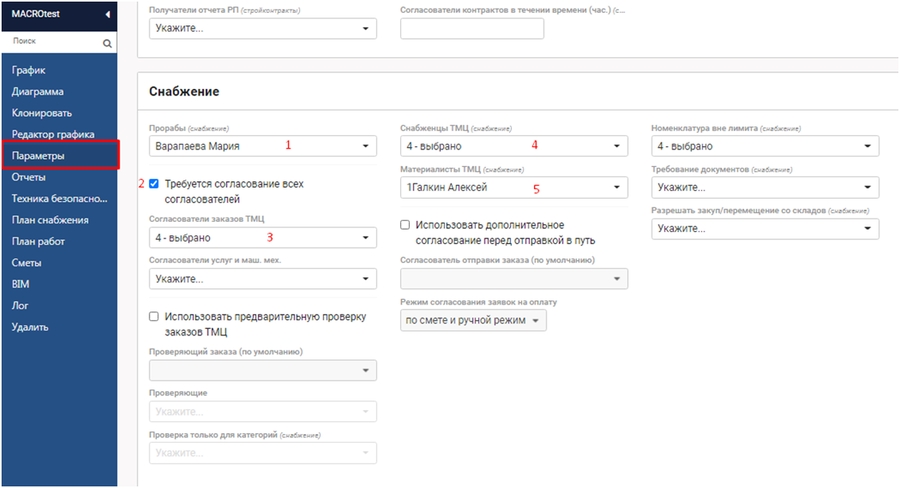Viewport: 900px width, 488px height.
Task: Enable "Использовать предварительную проверку заказов ТМЦ" checkbox
Action: click(154, 317)
